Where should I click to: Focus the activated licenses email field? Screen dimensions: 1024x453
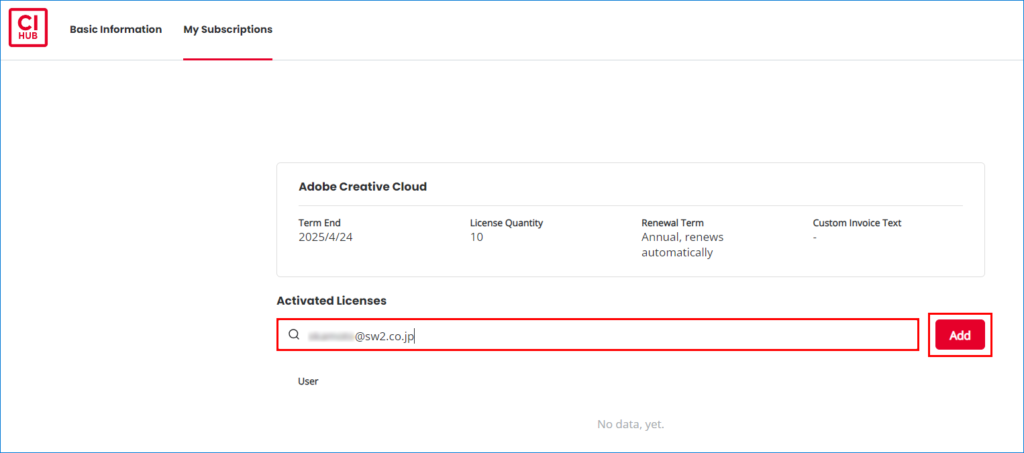pos(598,335)
